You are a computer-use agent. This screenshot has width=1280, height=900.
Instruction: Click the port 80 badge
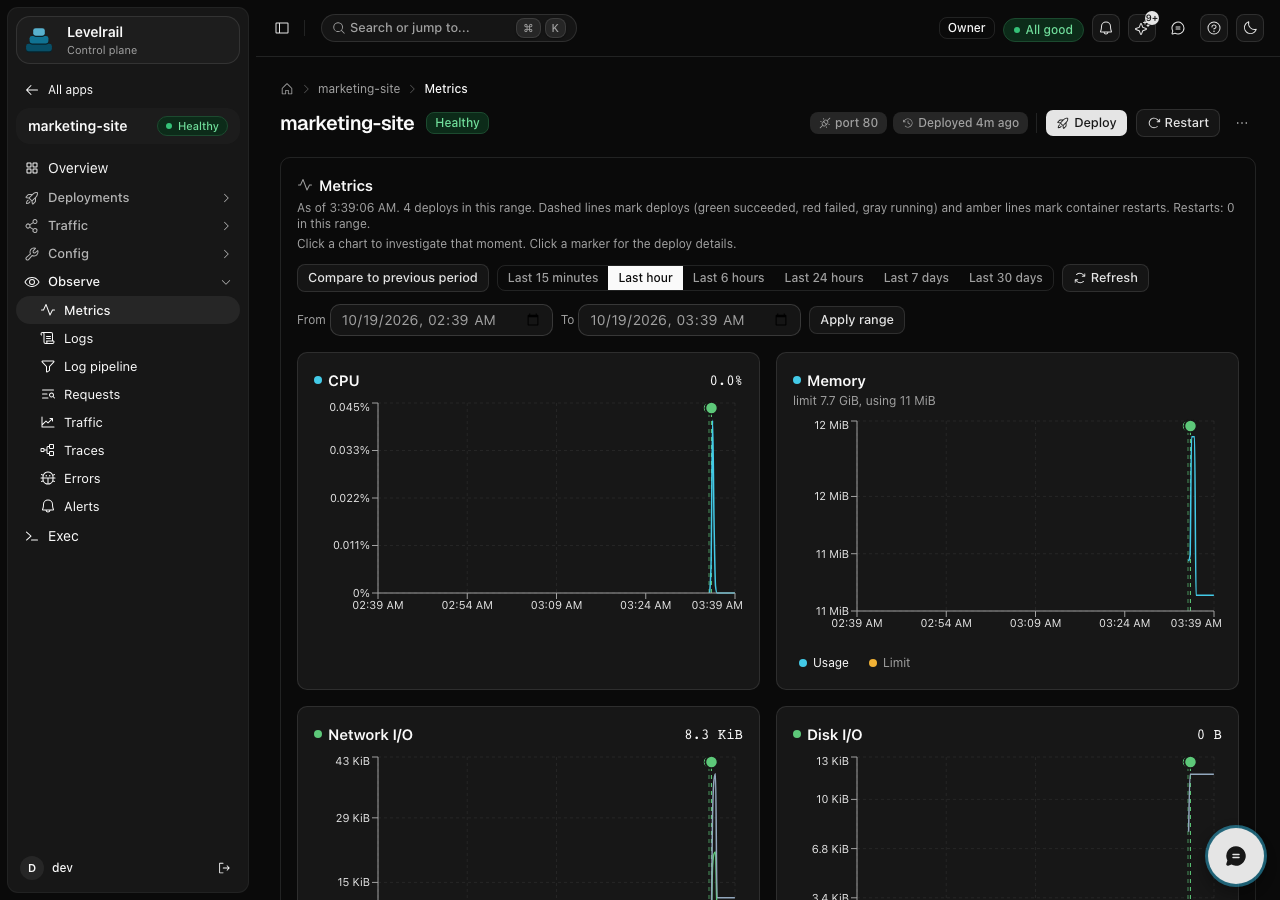pyautogui.click(x=848, y=123)
